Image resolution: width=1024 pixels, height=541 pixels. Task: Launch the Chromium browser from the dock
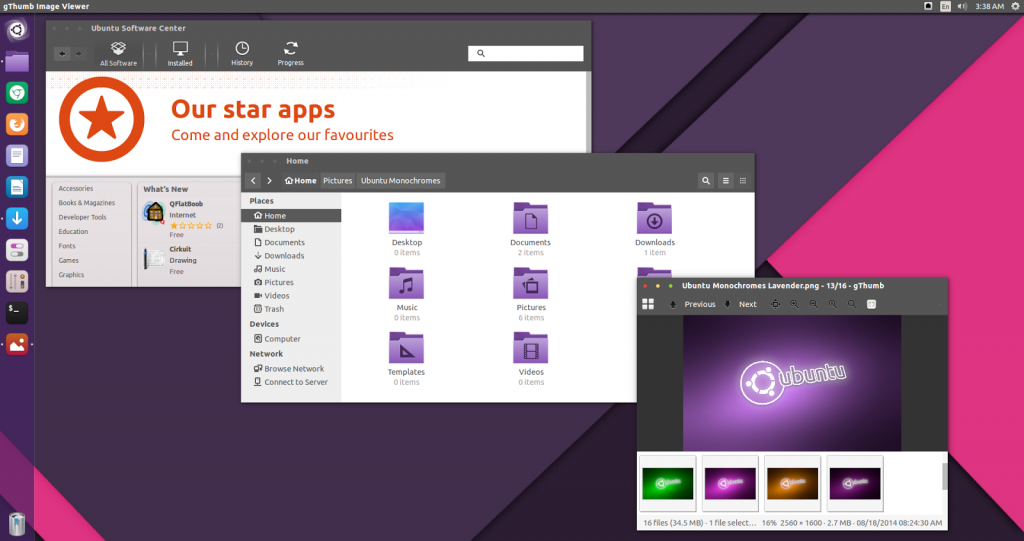pos(17,93)
